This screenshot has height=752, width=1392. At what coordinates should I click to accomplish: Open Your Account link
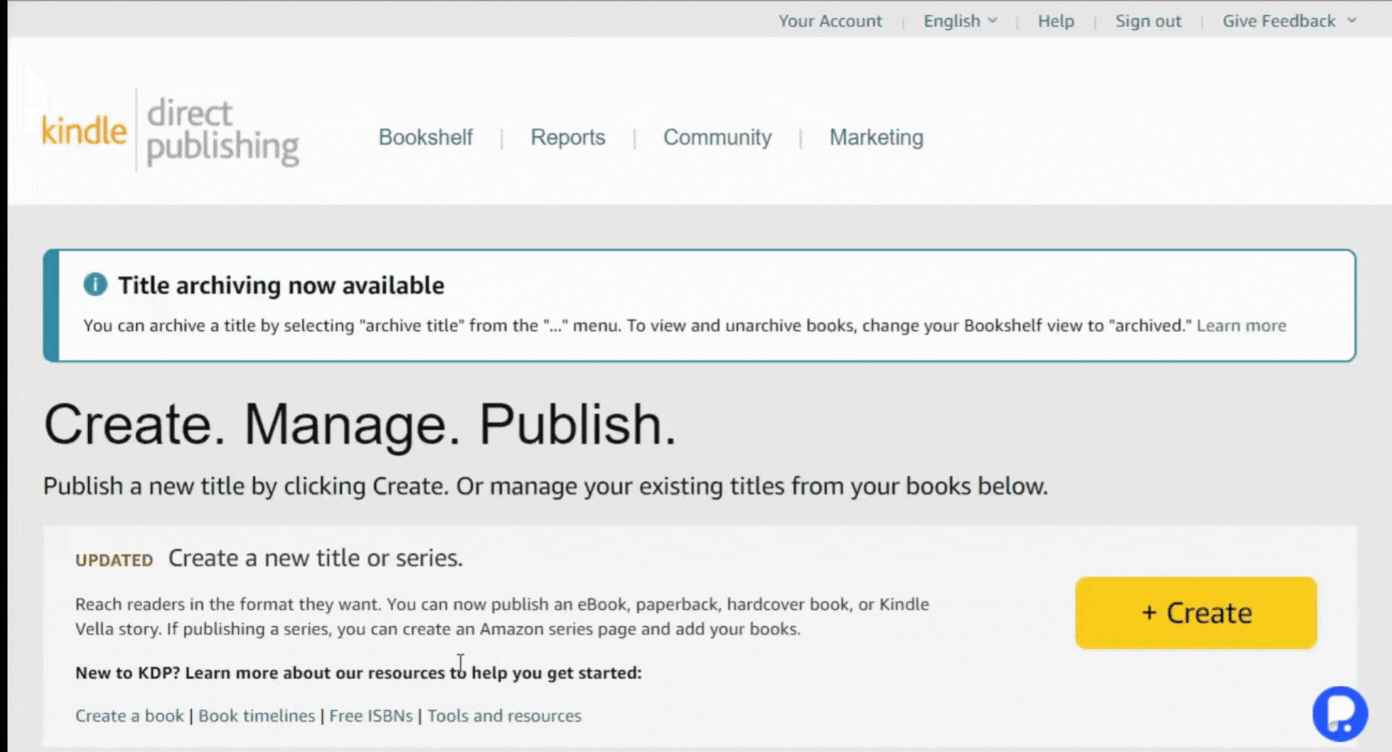click(x=830, y=21)
